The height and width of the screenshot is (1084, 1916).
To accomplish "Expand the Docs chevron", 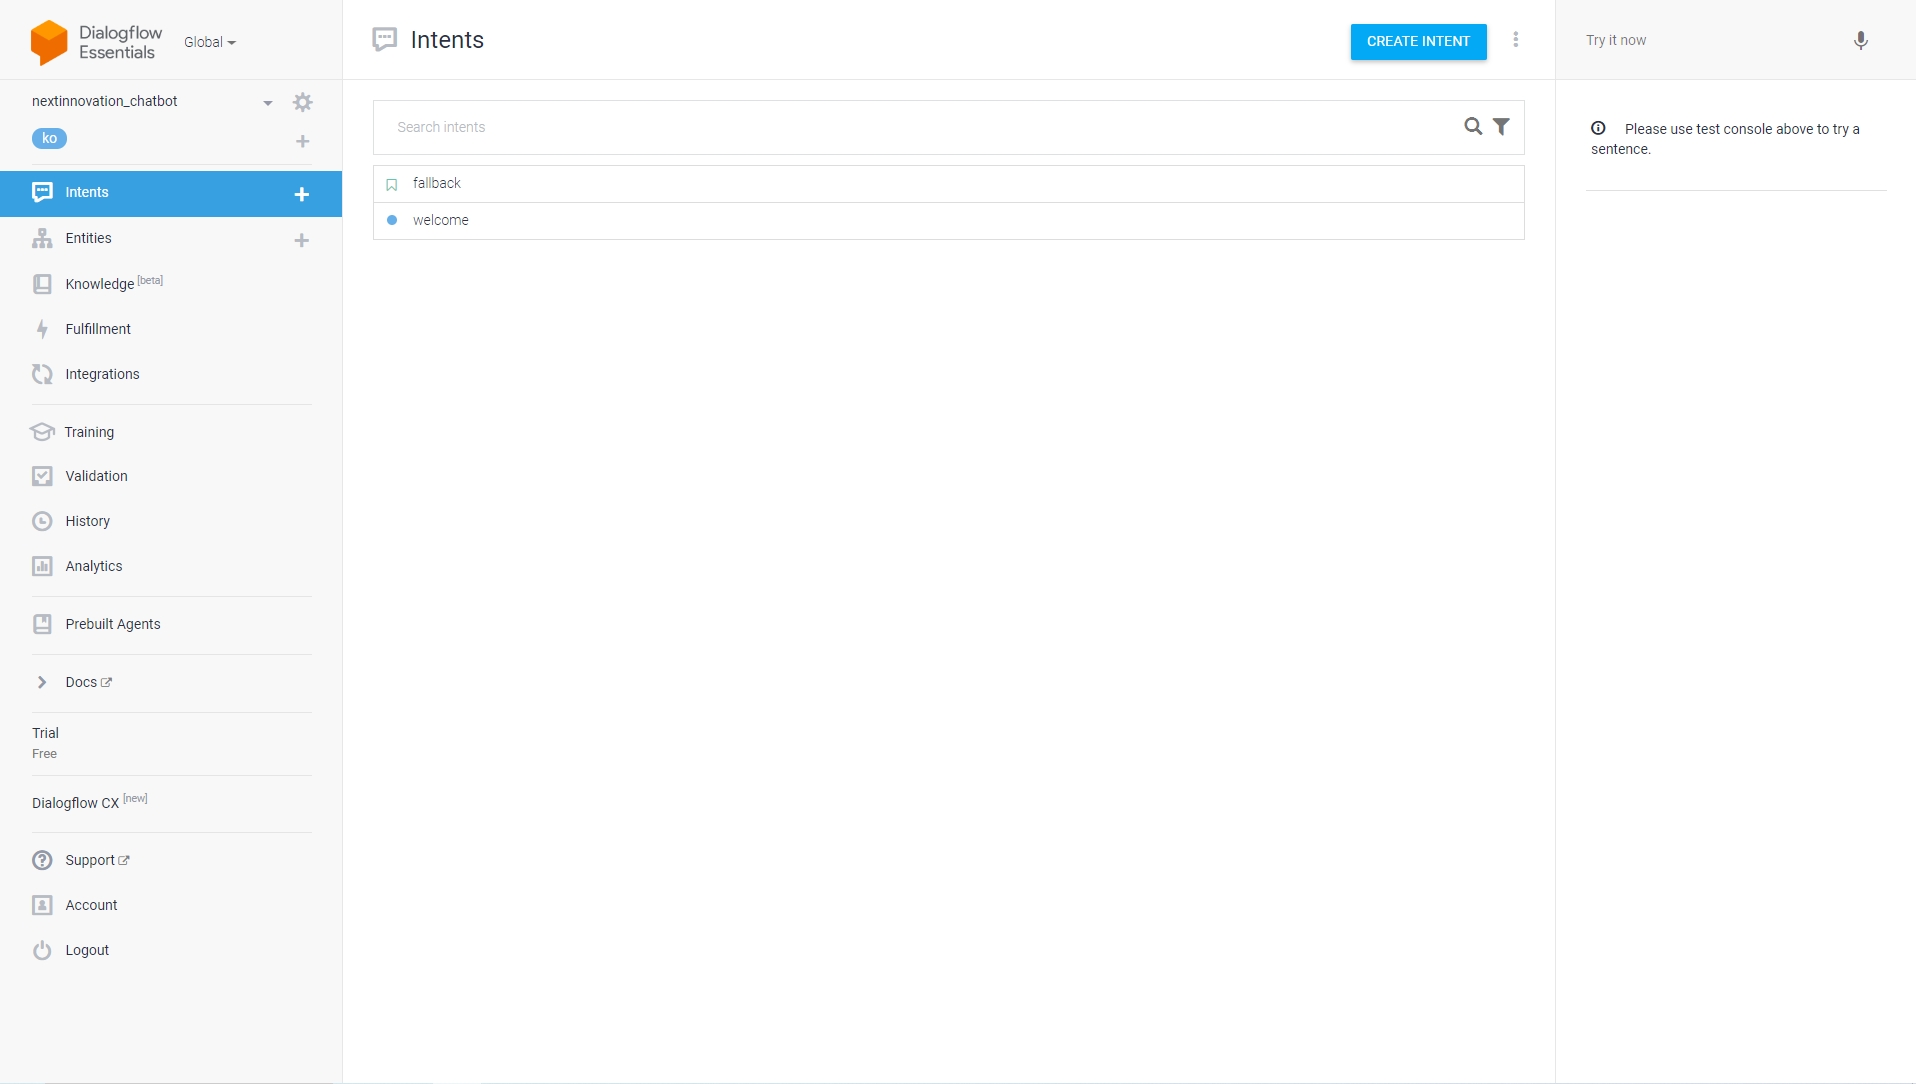I will [42, 682].
